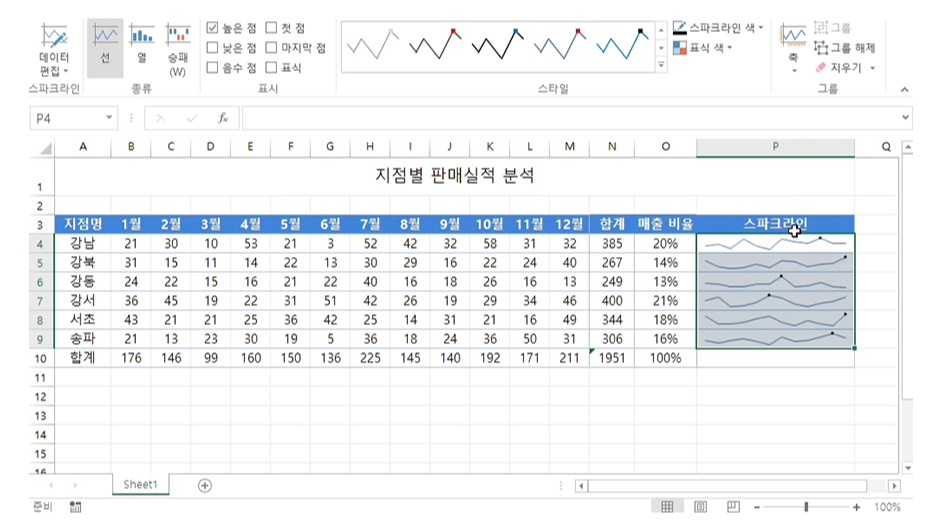This screenshot has height=530, width=942.
Task: Click the select-all corner triangle
Action: 45,147
